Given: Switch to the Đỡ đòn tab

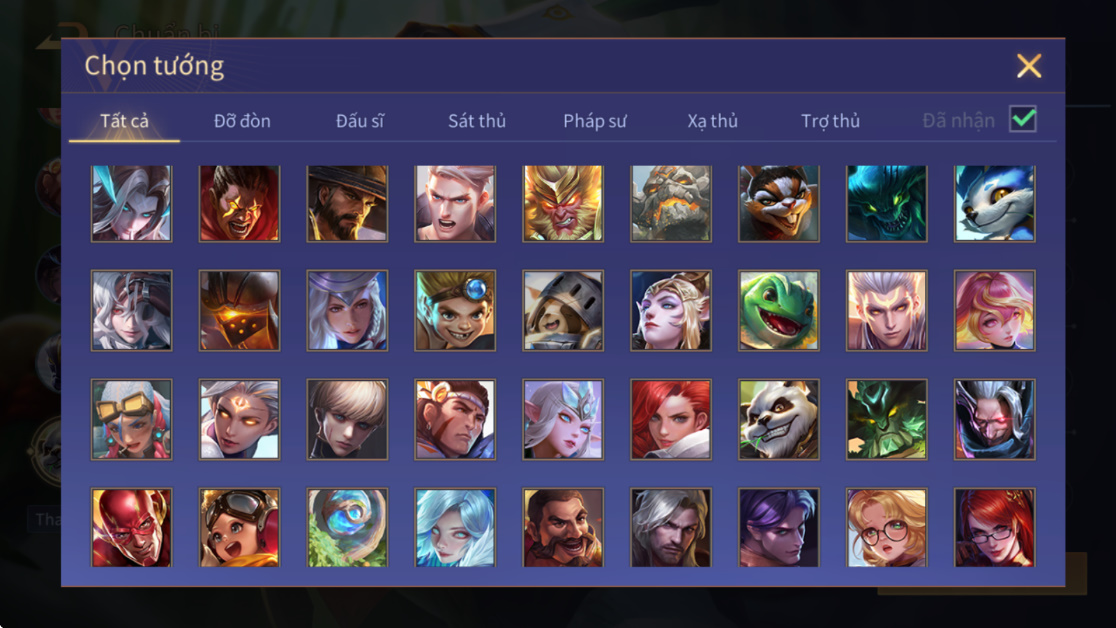Looking at the screenshot, I should tap(242, 121).
